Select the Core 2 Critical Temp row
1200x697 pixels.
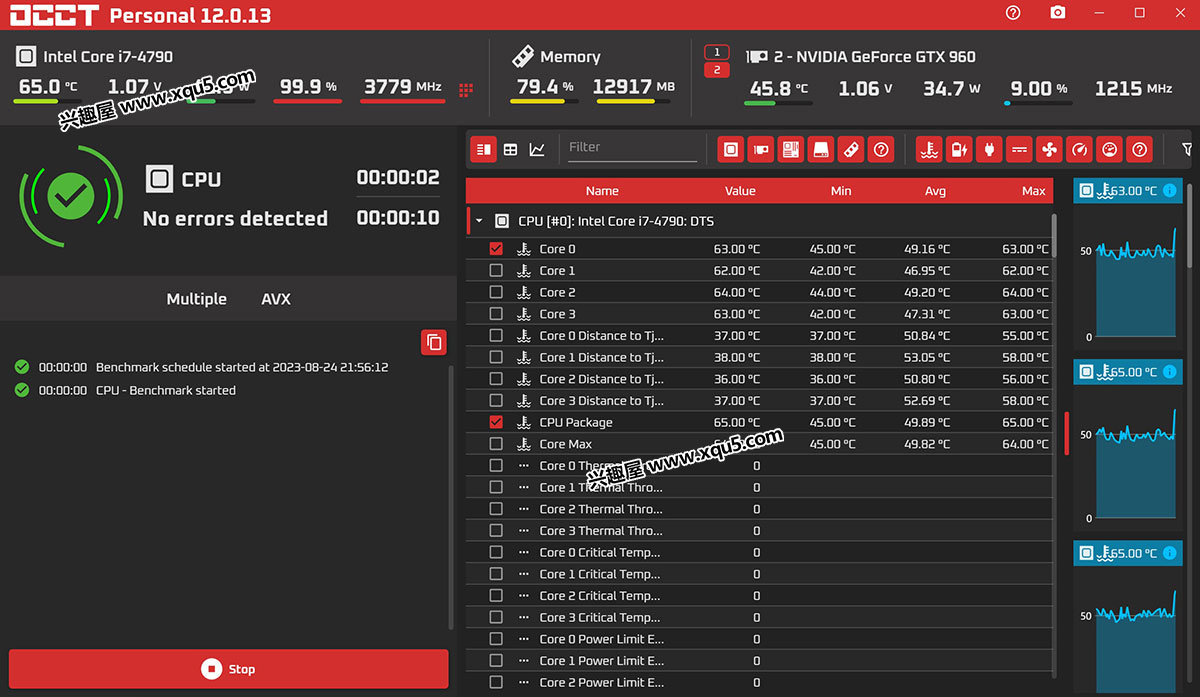(759, 596)
